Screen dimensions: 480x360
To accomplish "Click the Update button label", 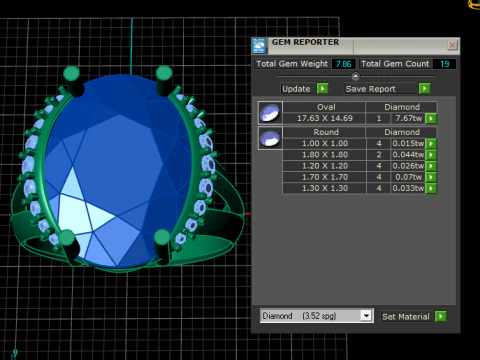I will coord(296,89).
